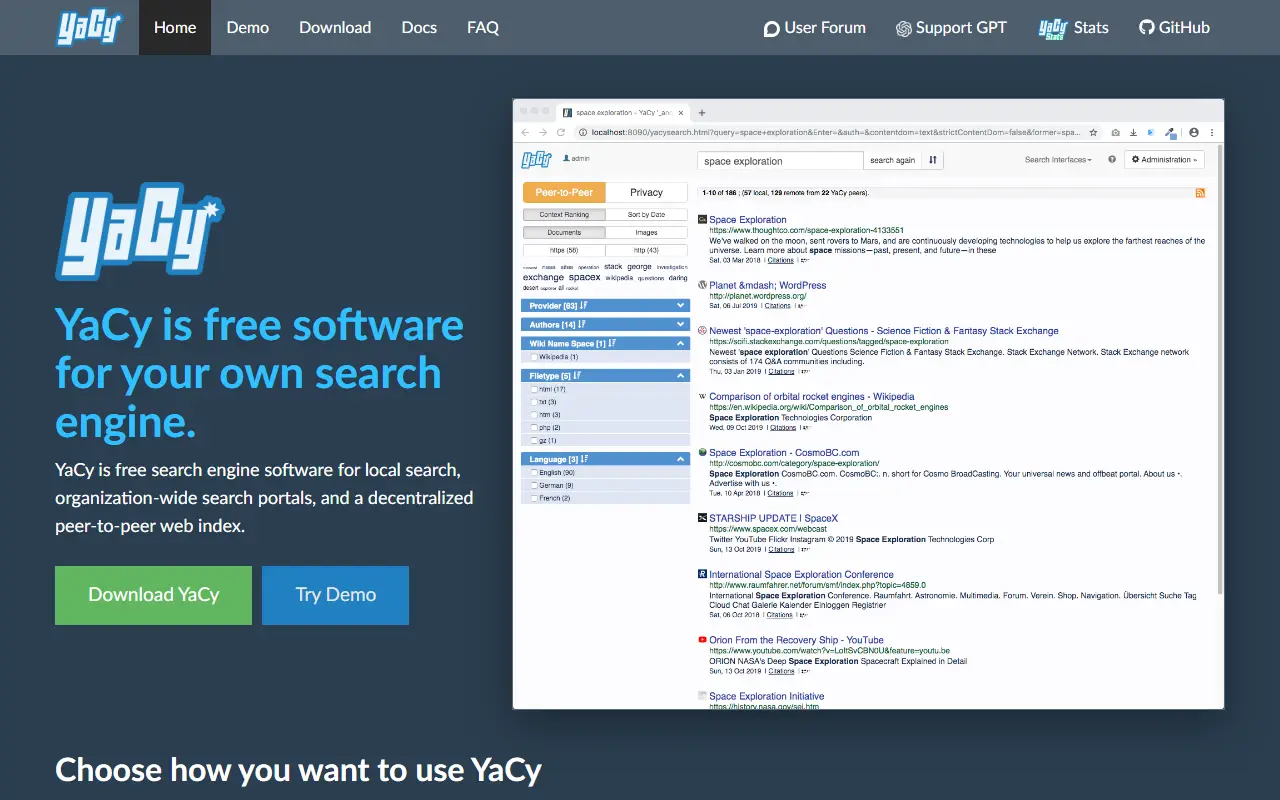
Task: Click the download arrow icon in the screenshot's browser toolbar
Action: [1133, 132]
